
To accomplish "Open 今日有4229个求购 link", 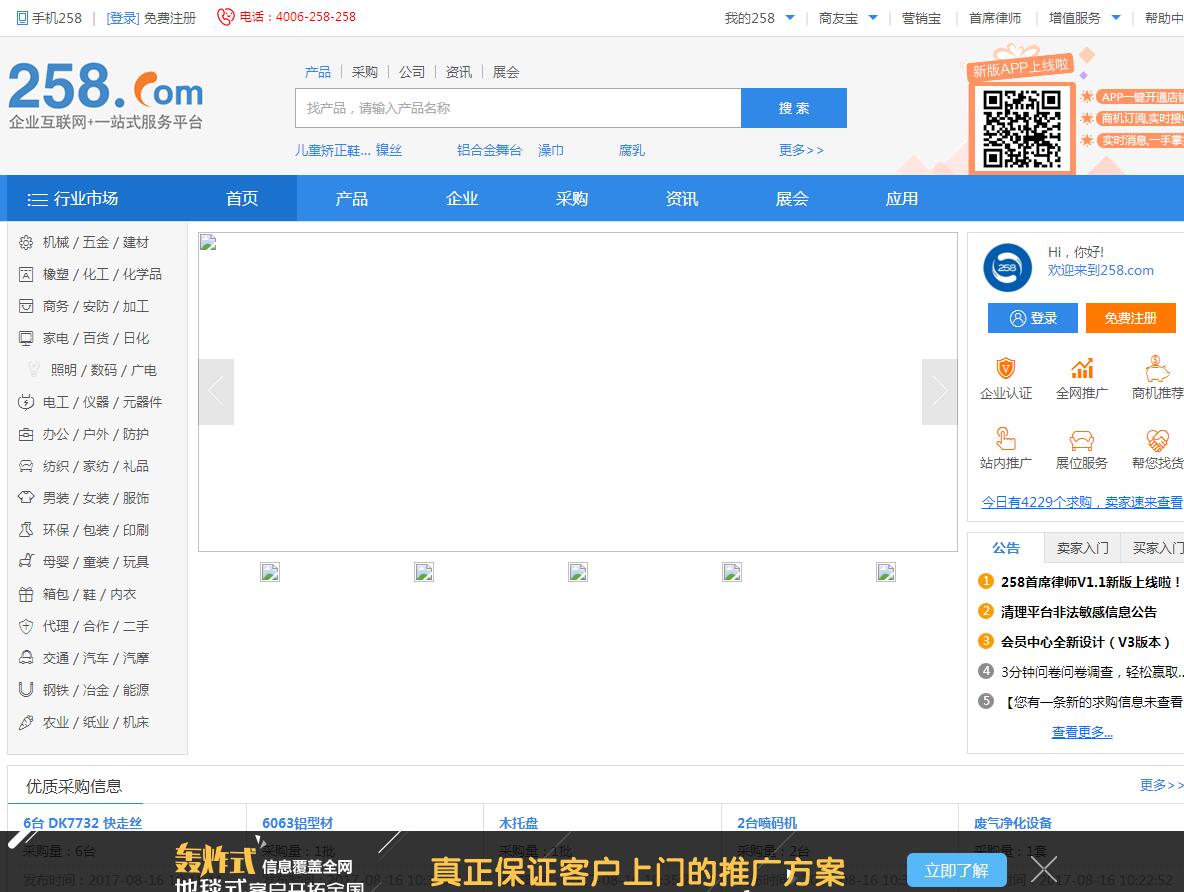I will 1081,502.
